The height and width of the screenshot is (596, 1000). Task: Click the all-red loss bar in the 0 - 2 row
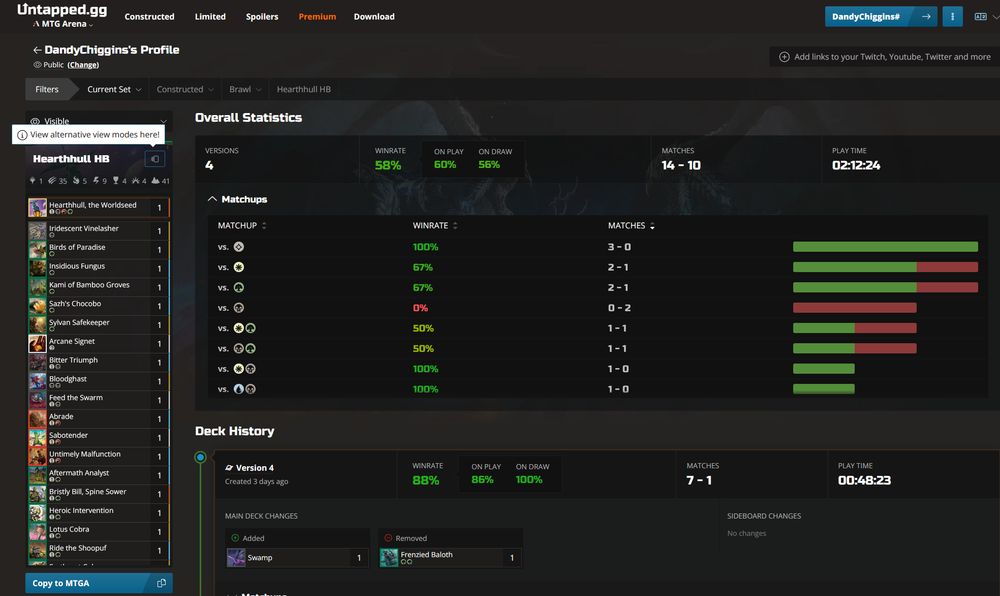click(855, 308)
